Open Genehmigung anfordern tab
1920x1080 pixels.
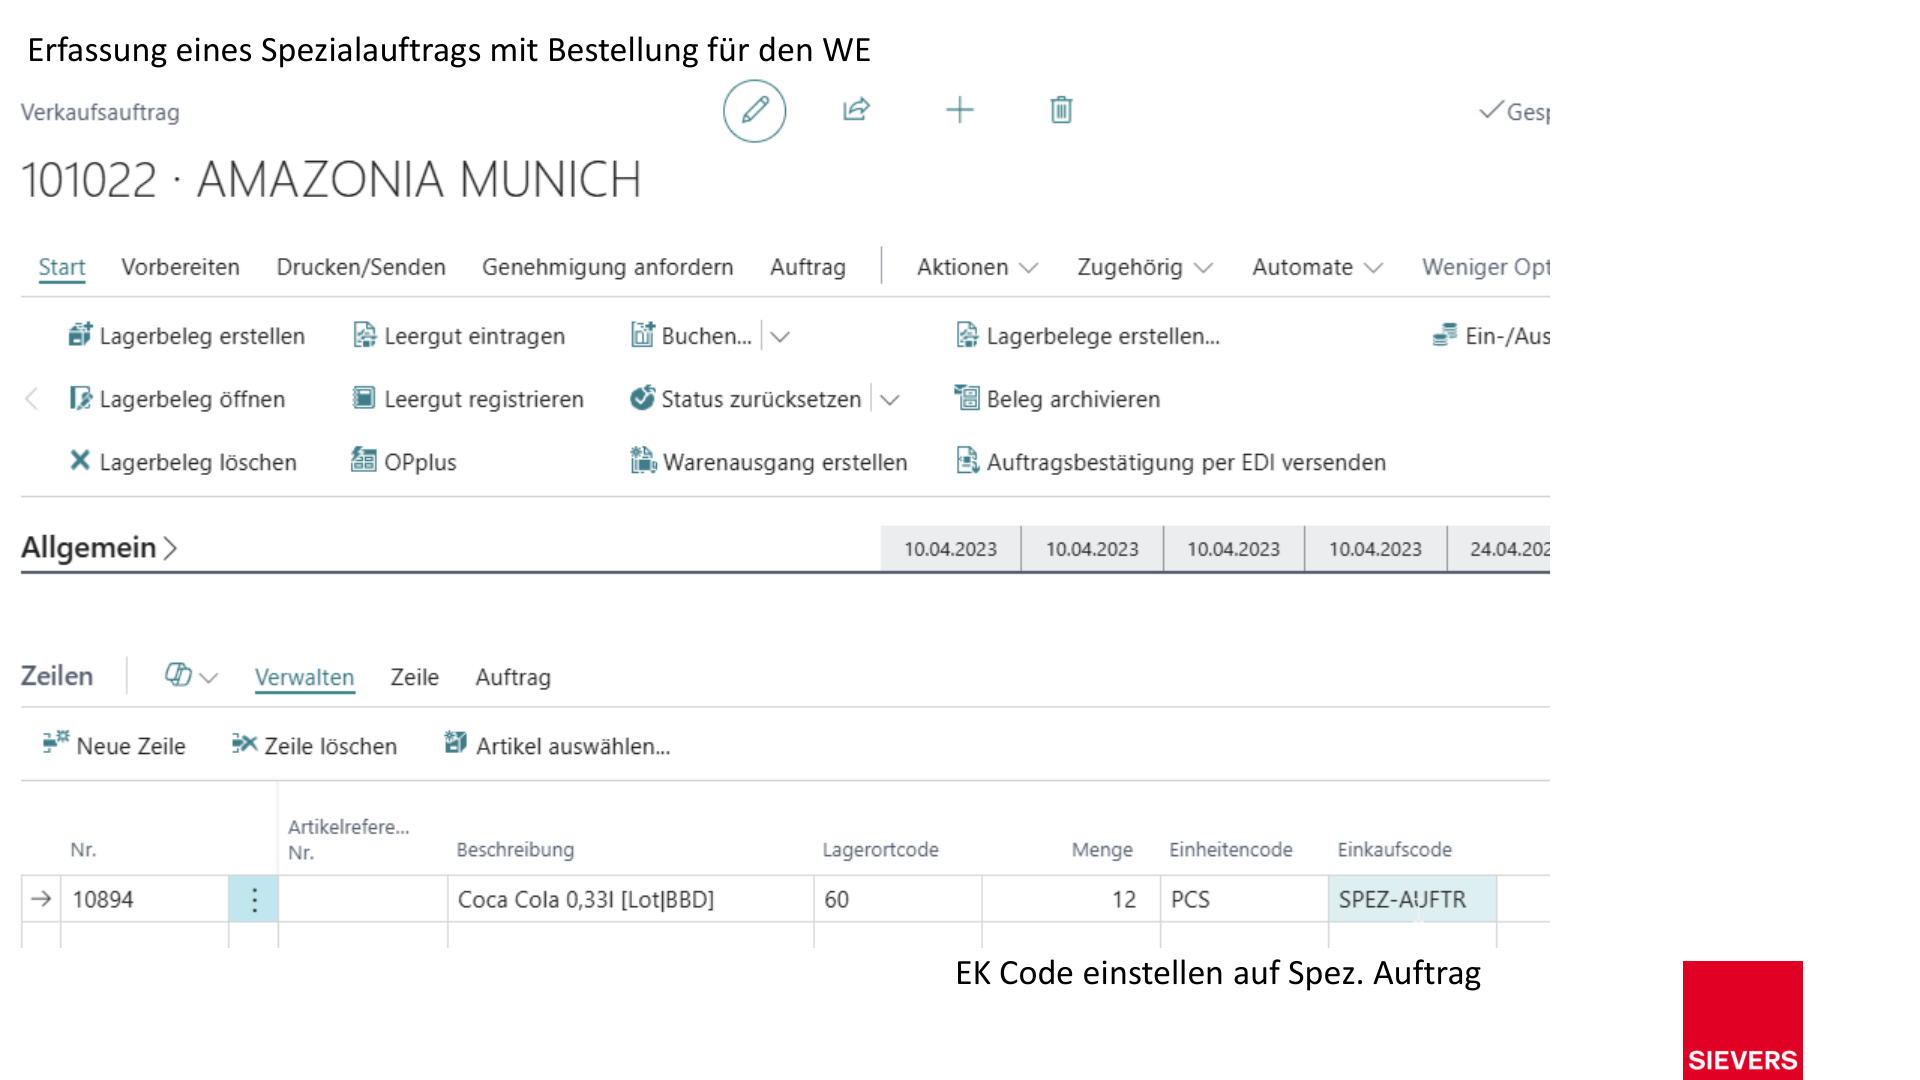608,267
